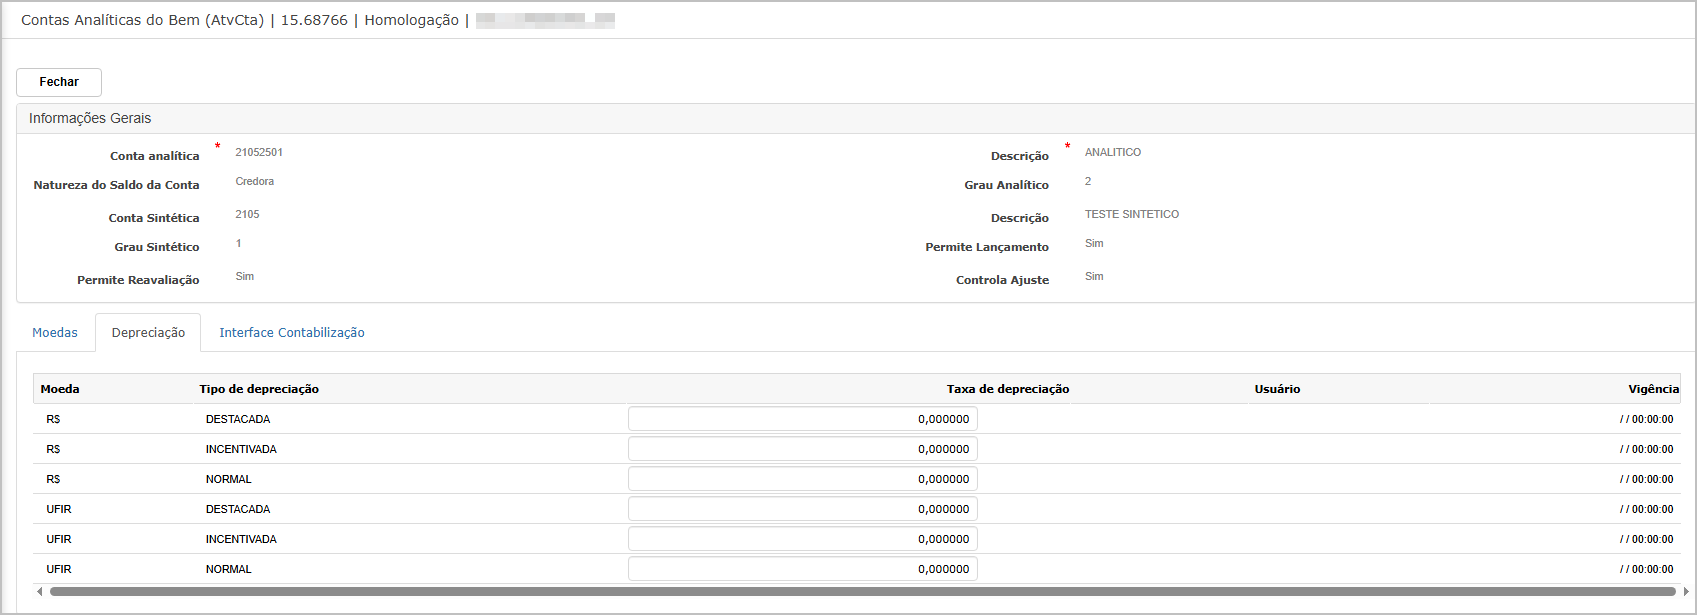Click the UFIR INCENTIVADA depreciation rate field
Screen dimensions: 1697x615
pos(803,539)
